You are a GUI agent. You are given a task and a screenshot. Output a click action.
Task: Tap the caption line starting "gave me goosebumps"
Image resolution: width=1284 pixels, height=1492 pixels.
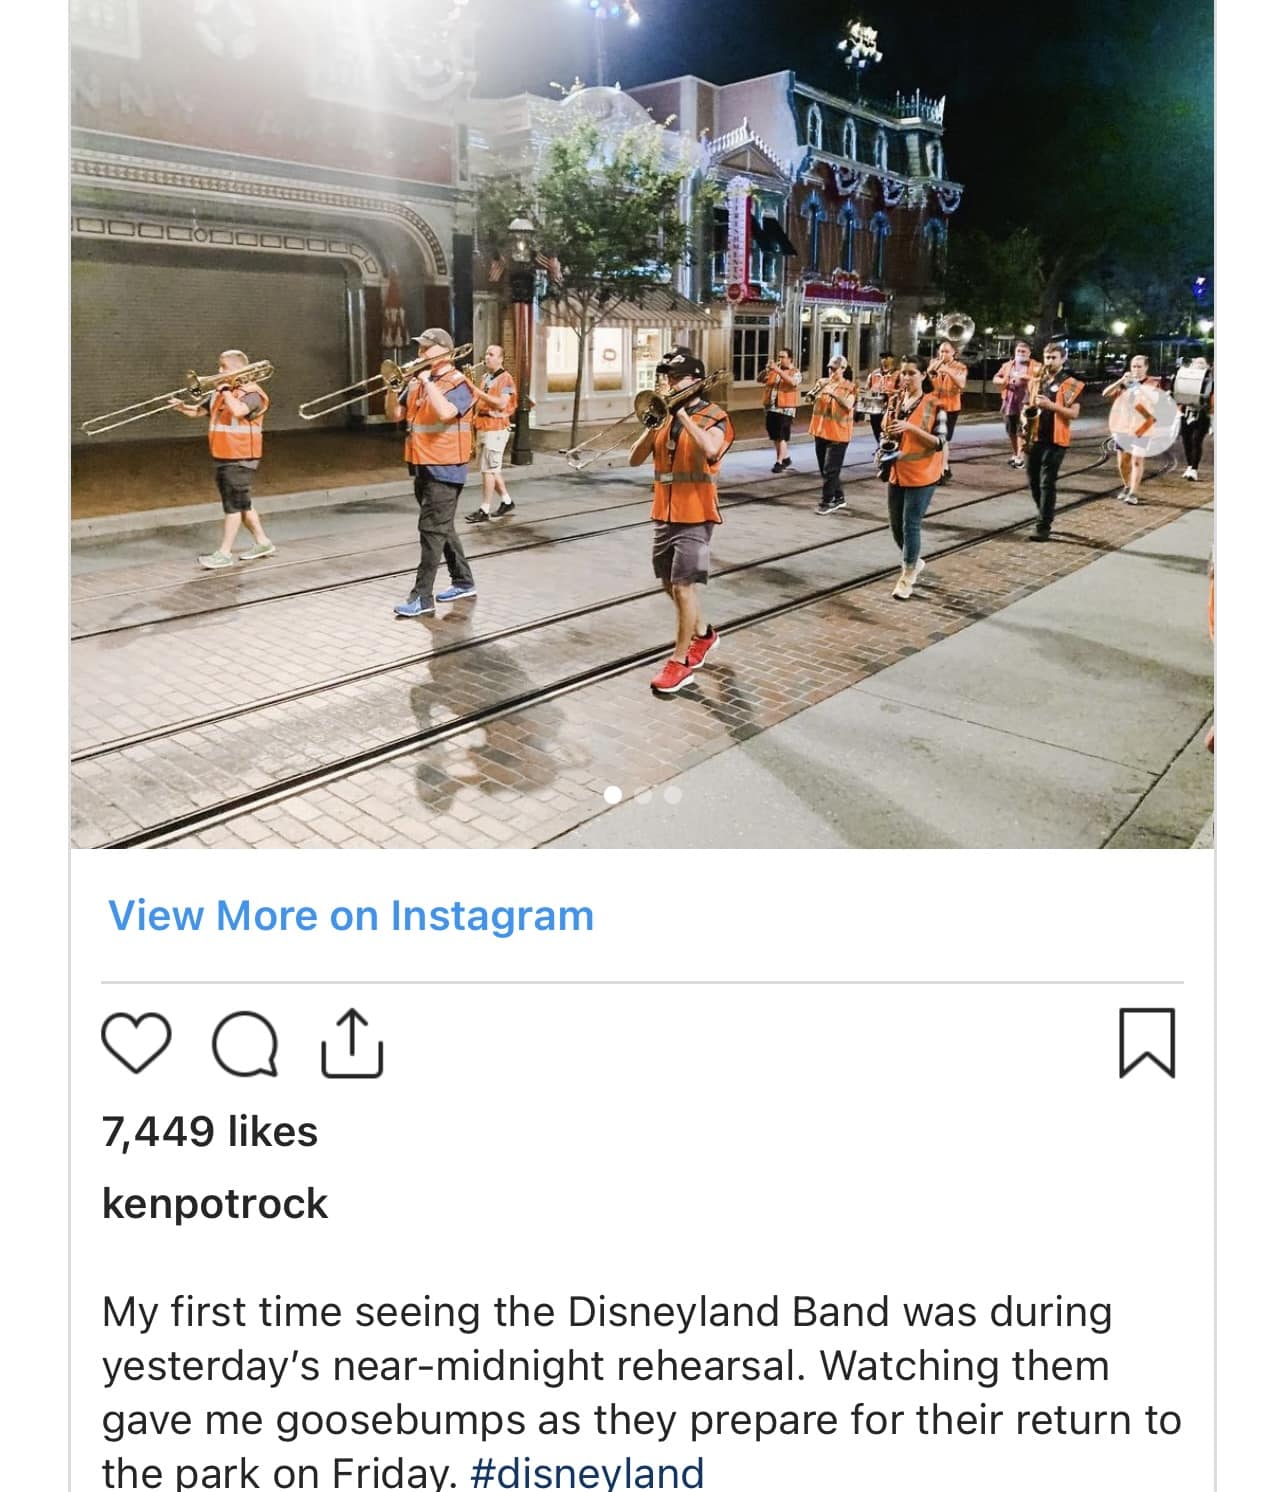click(641, 1420)
